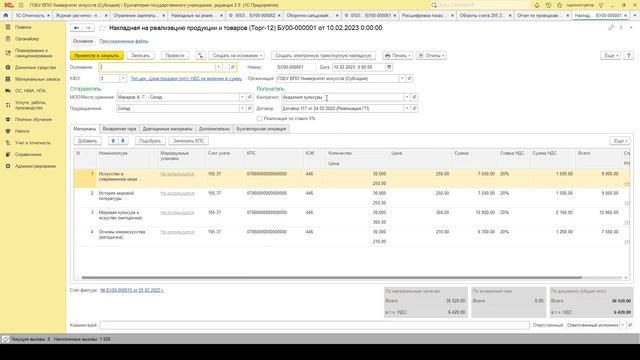Open history clock icon in title bar

[548, 5]
